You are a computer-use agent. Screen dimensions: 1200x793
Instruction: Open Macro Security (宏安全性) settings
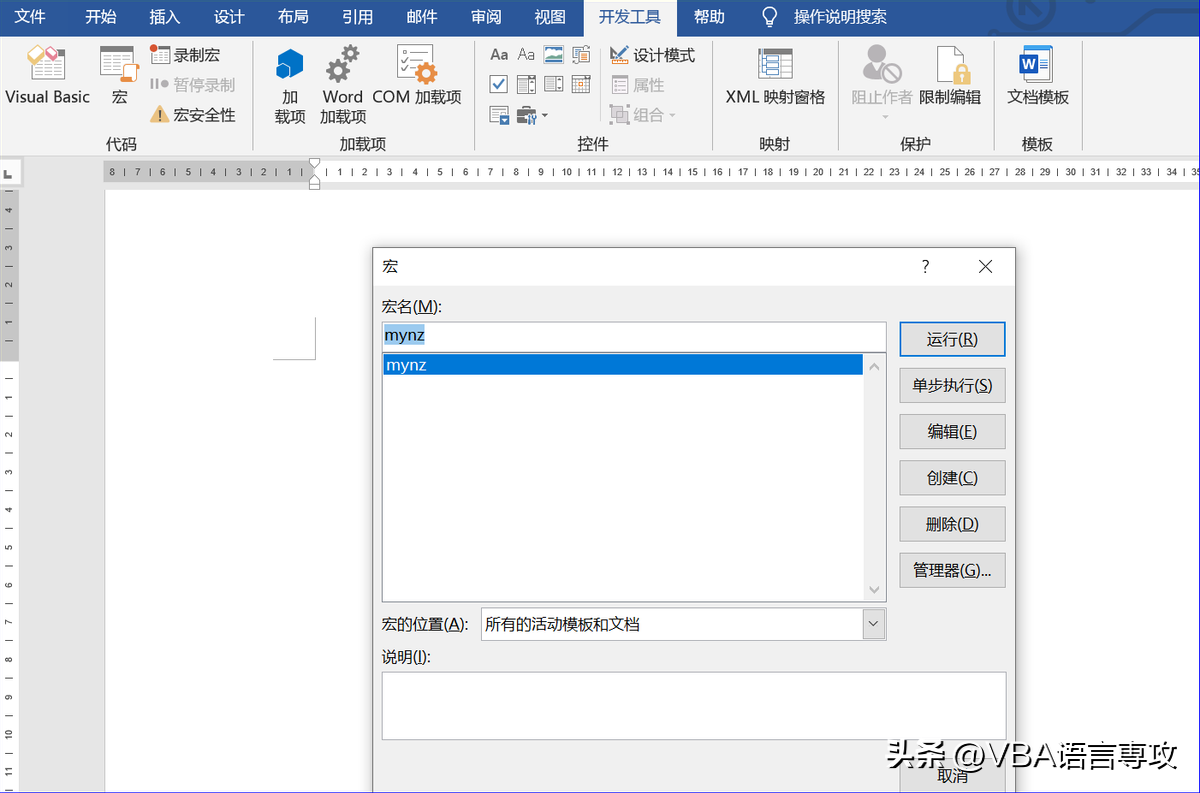[193, 115]
